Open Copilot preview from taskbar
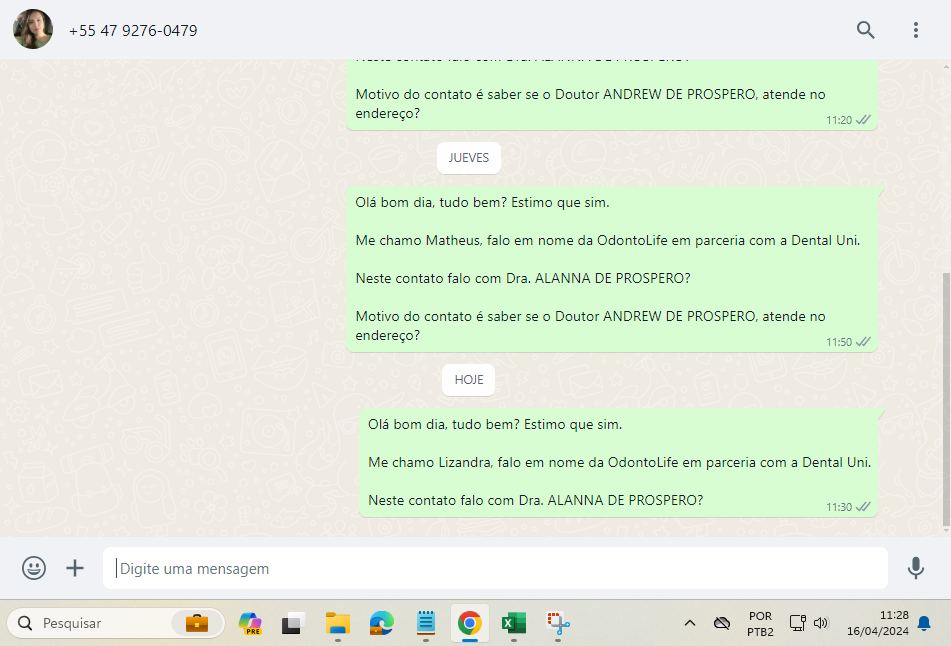 coord(250,623)
